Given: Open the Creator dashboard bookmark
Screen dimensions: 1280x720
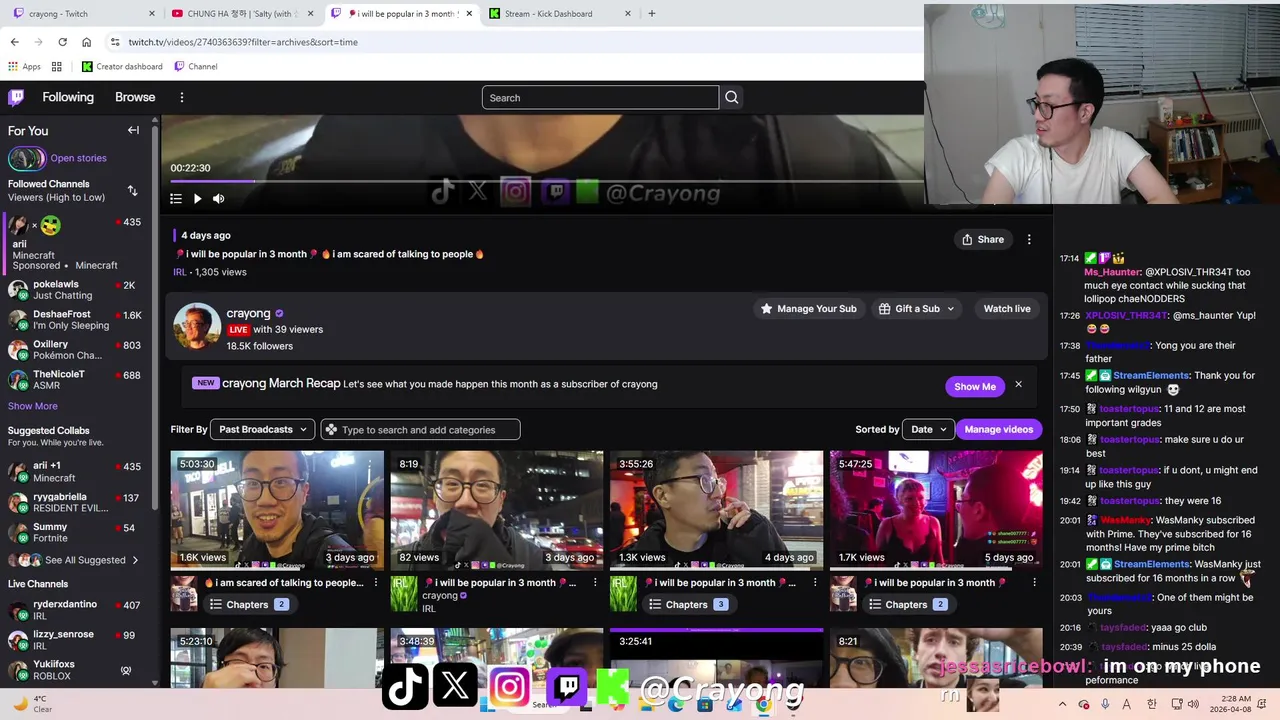Looking at the screenshot, I should 122,66.
